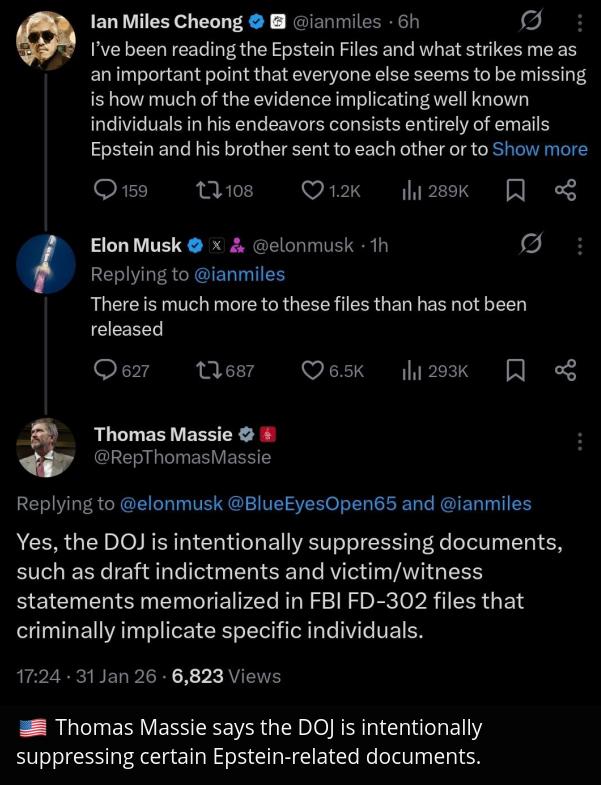Open Thomas Massie's profile picture
Image resolution: width=601 pixels, height=785 pixels.
pyautogui.click(x=46, y=448)
